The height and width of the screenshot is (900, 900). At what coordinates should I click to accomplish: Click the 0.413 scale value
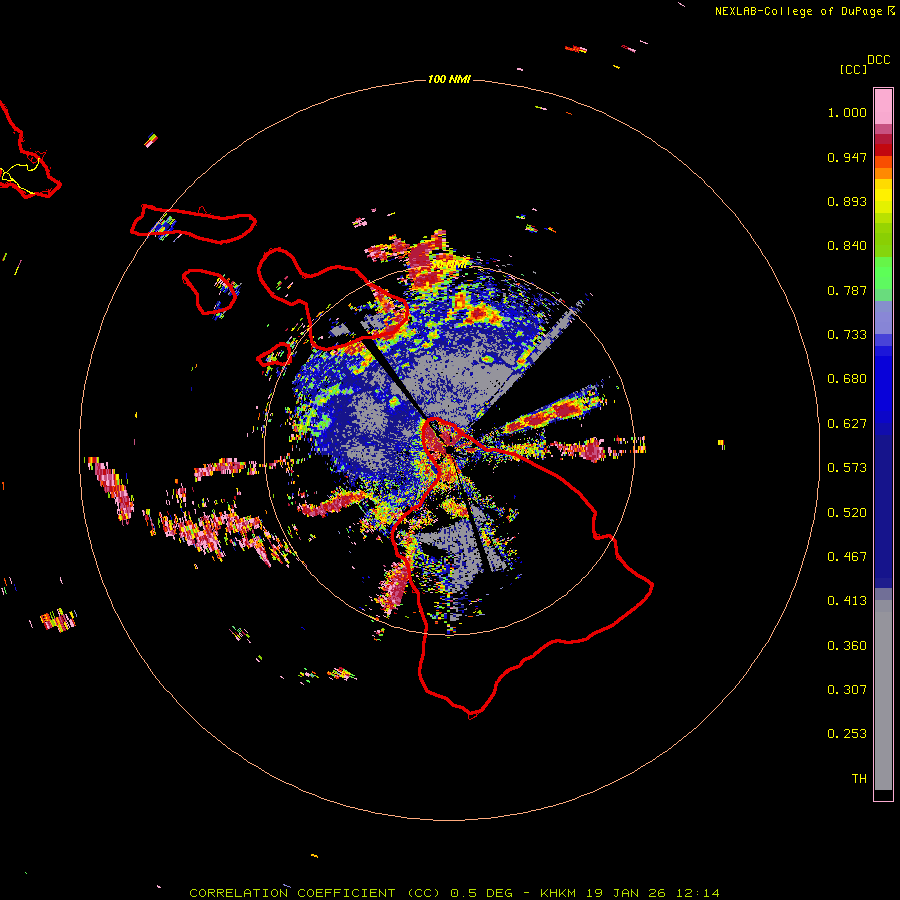click(847, 601)
